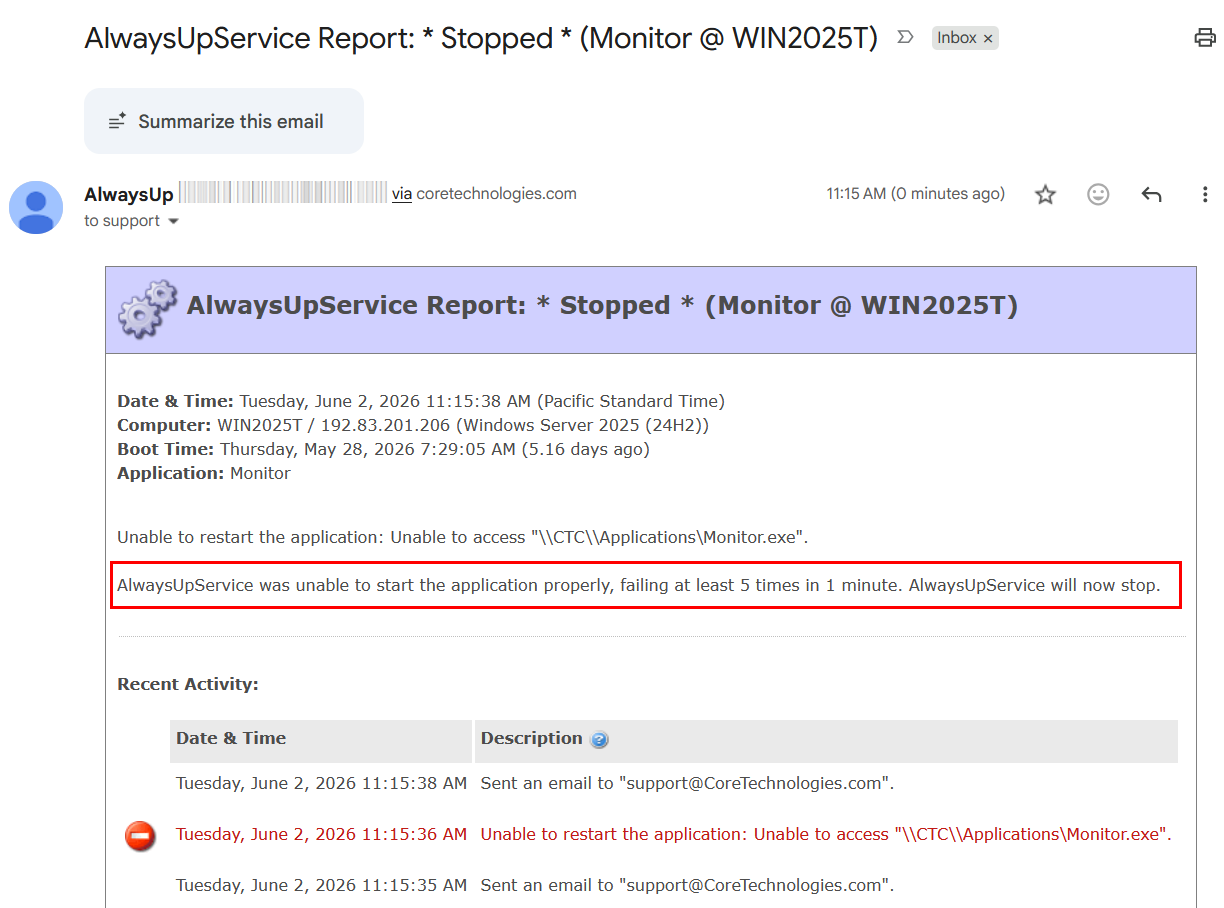This screenshot has width=1224, height=908.
Task: Summarize this email button
Action: [x=224, y=121]
